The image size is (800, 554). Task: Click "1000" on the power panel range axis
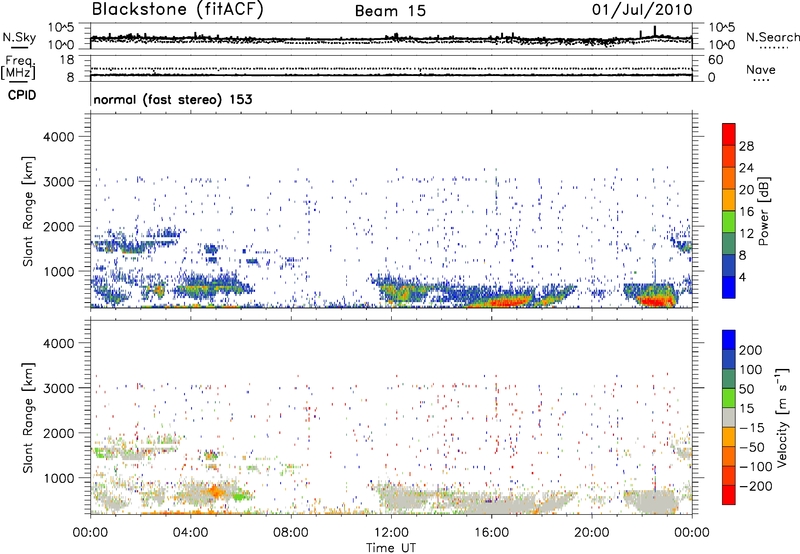[59, 271]
